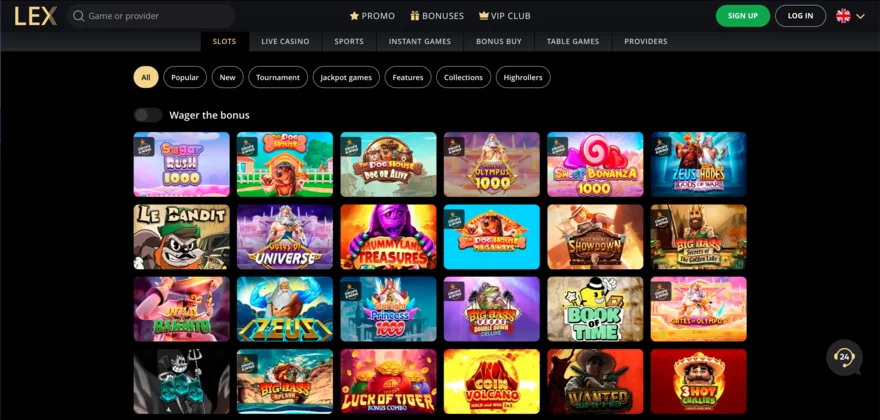Expand the language dropdown chevron
This screenshot has width=880, height=420.
[860, 16]
